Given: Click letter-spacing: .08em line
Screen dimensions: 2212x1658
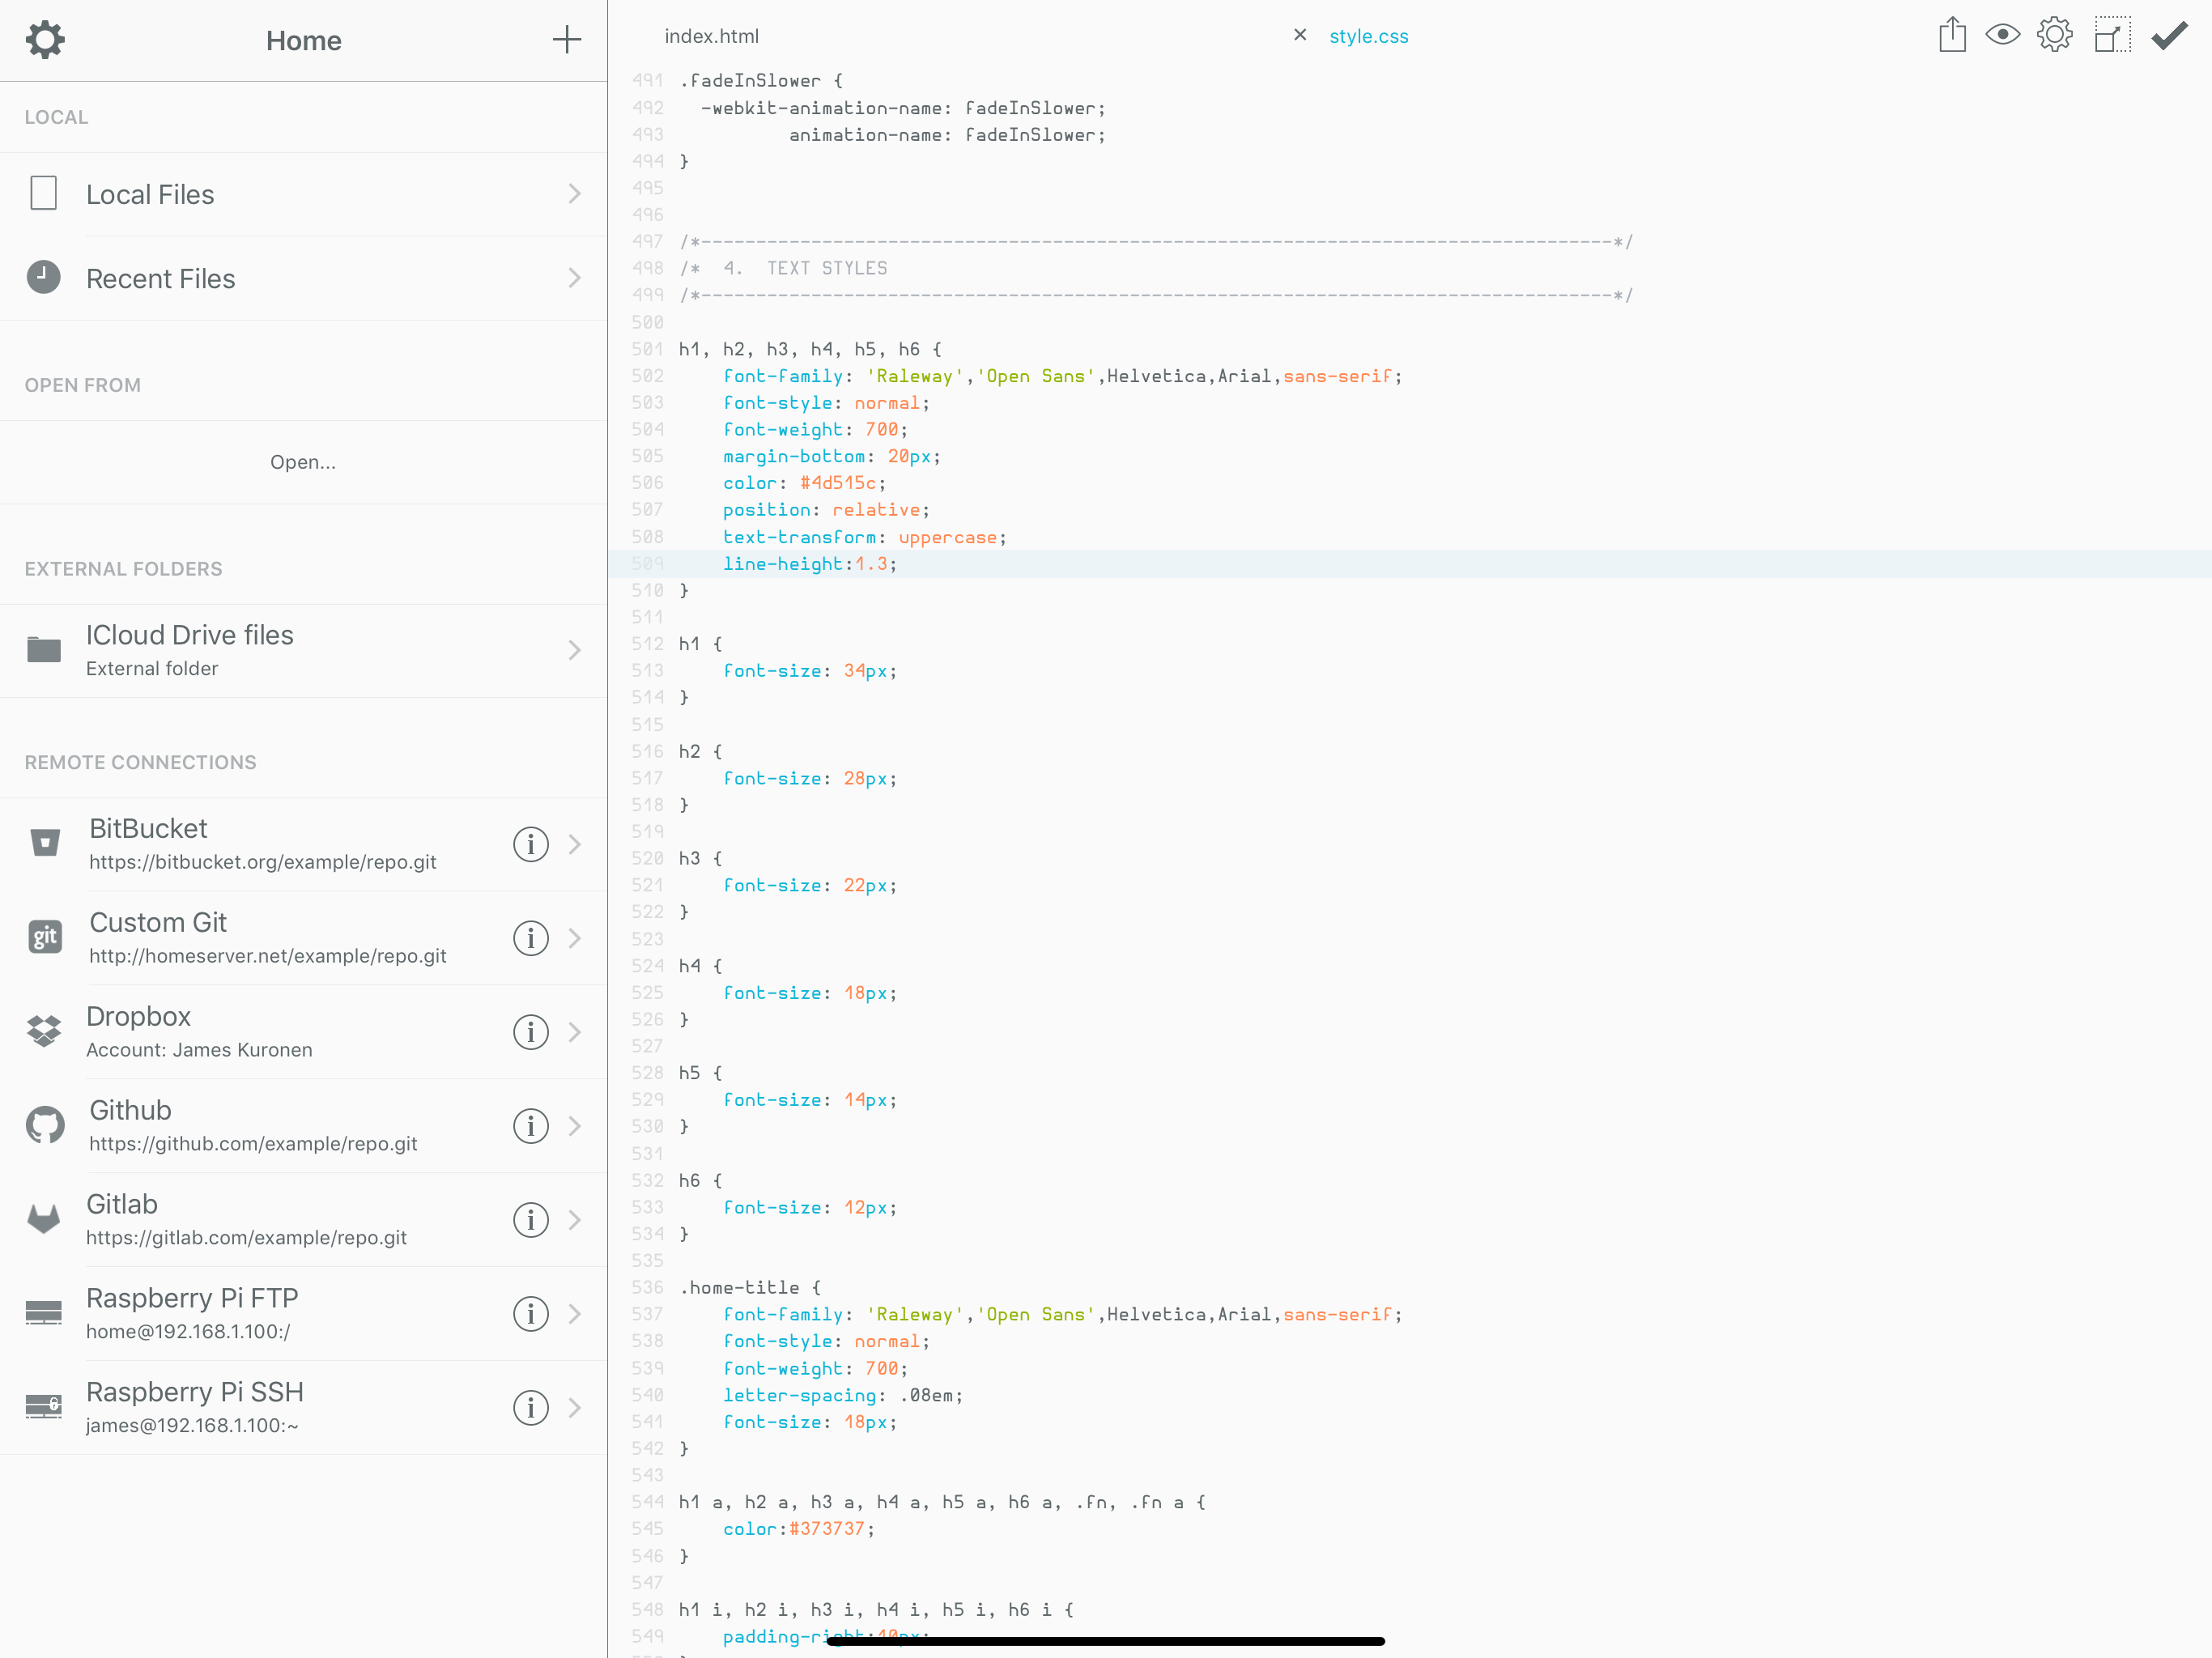Looking at the screenshot, I should click(843, 1395).
